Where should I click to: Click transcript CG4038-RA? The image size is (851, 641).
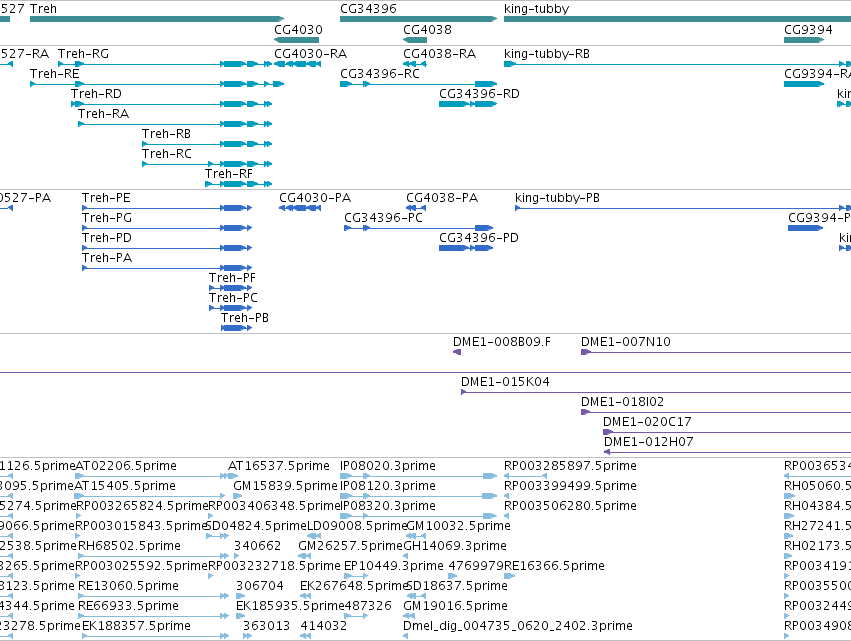click(x=415, y=64)
